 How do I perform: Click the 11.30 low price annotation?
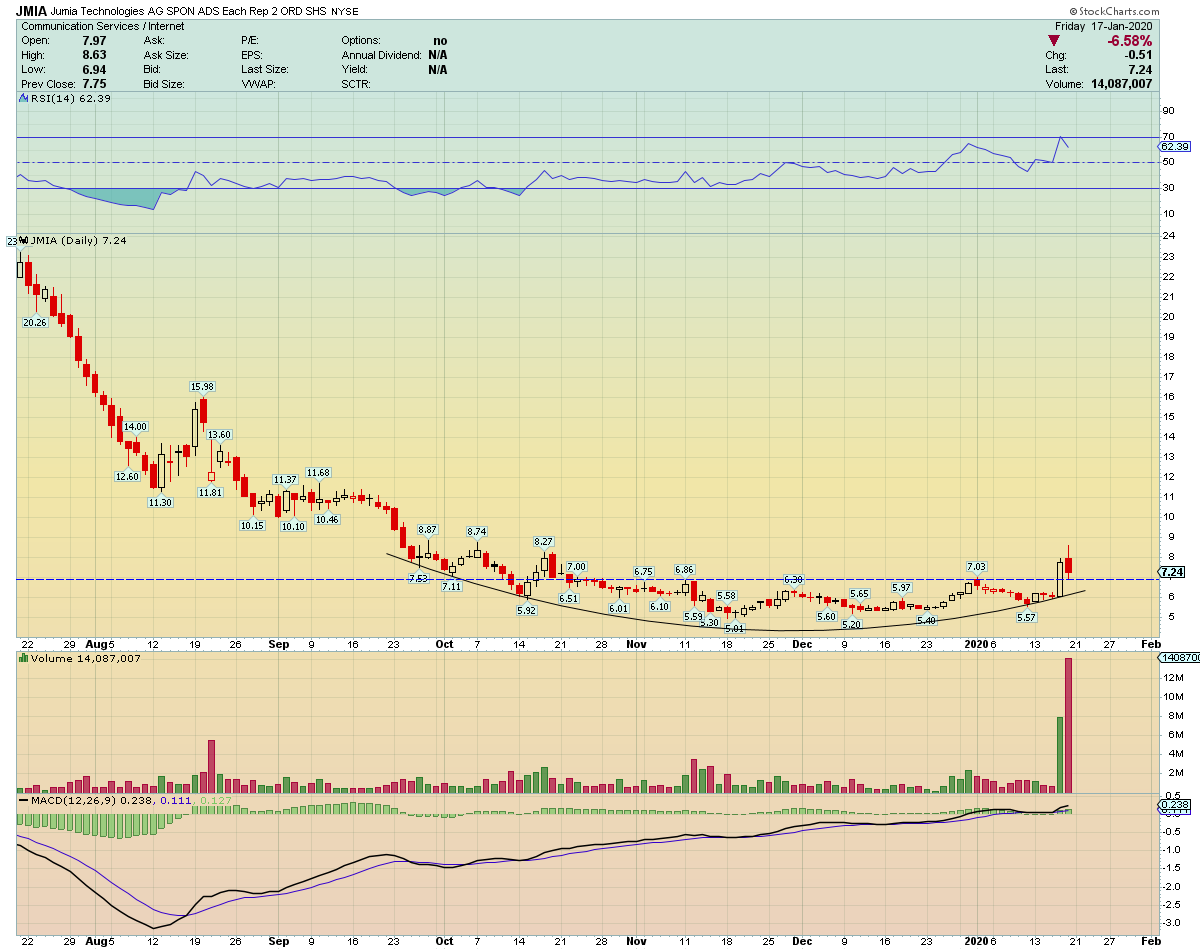(161, 502)
